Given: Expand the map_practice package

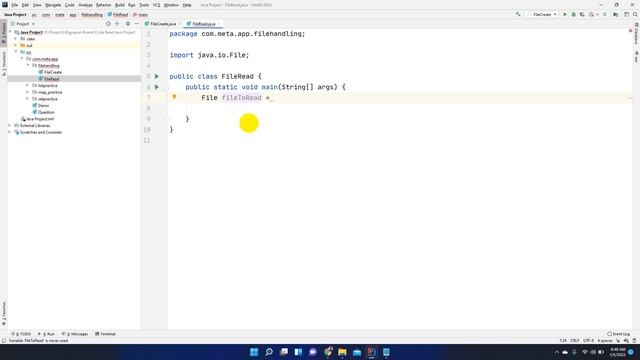Looking at the screenshot, I should tap(28, 92).
